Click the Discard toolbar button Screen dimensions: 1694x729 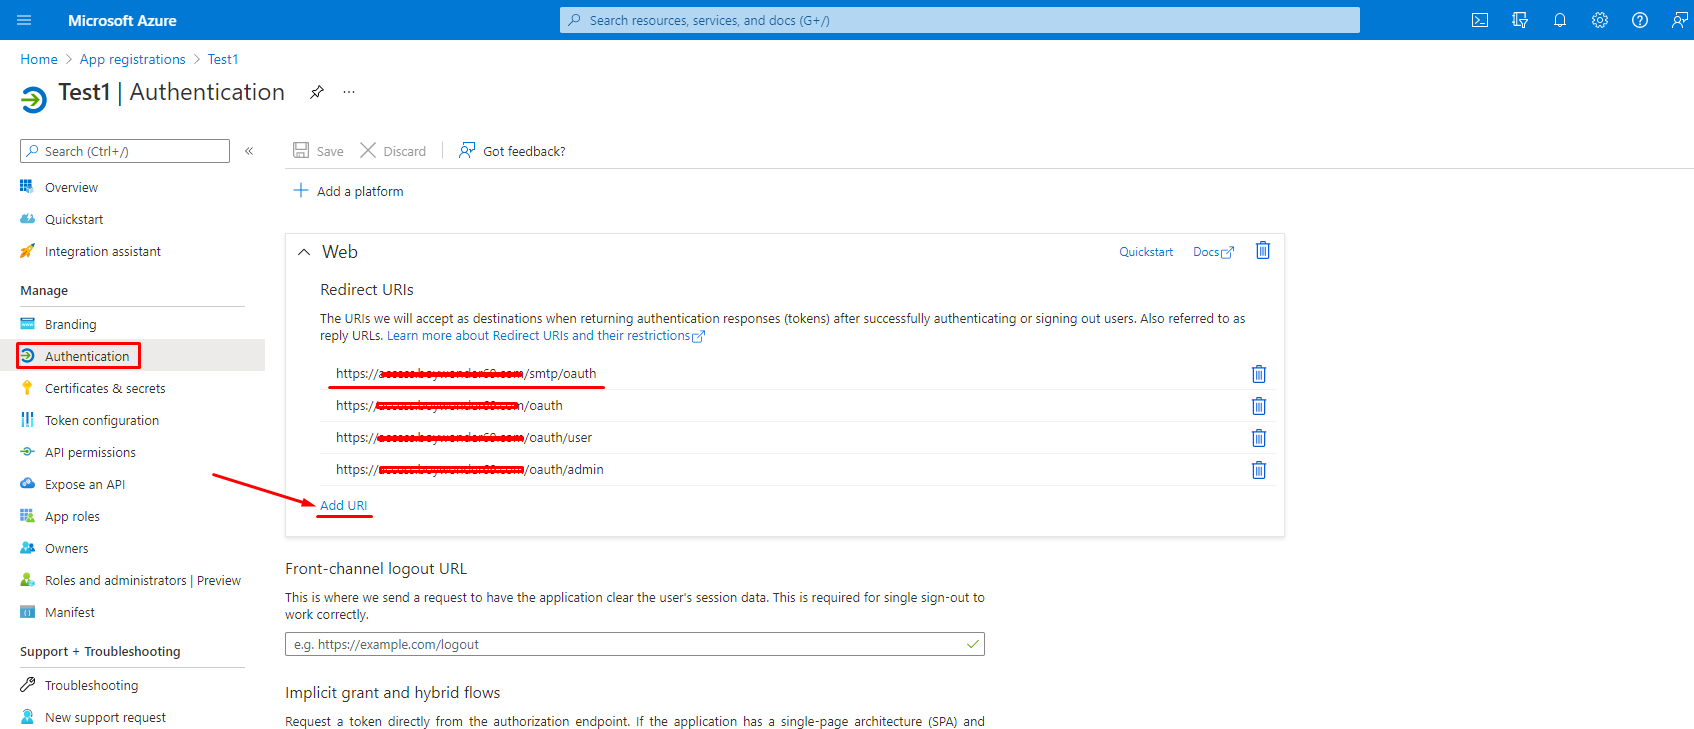393,151
